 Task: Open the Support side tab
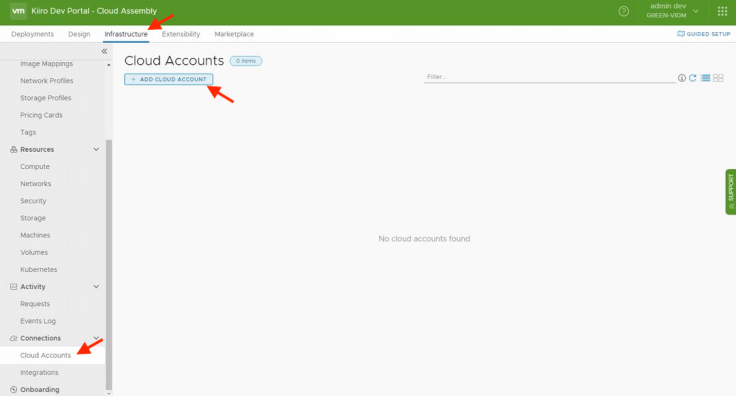[730, 192]
